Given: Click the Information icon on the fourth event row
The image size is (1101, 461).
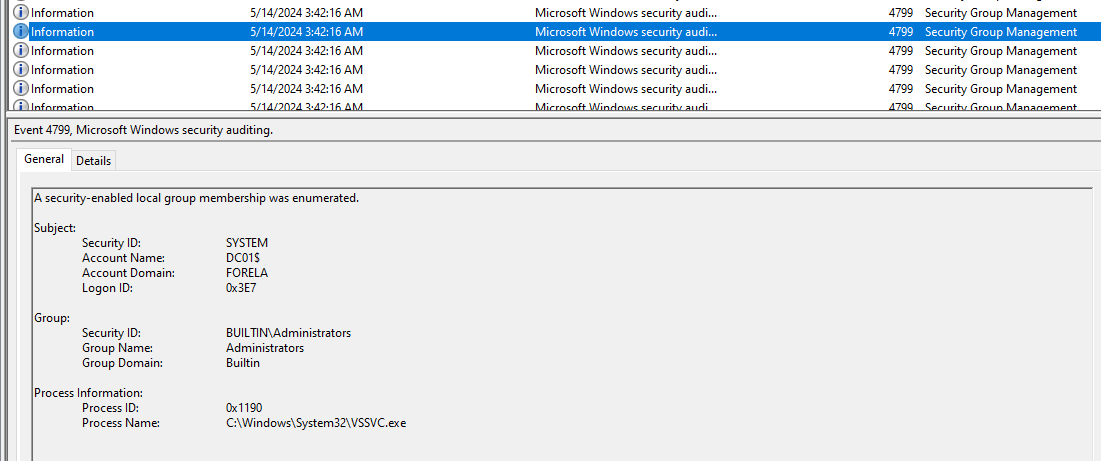Looking at the screenshot, I should tap(21, 70).
